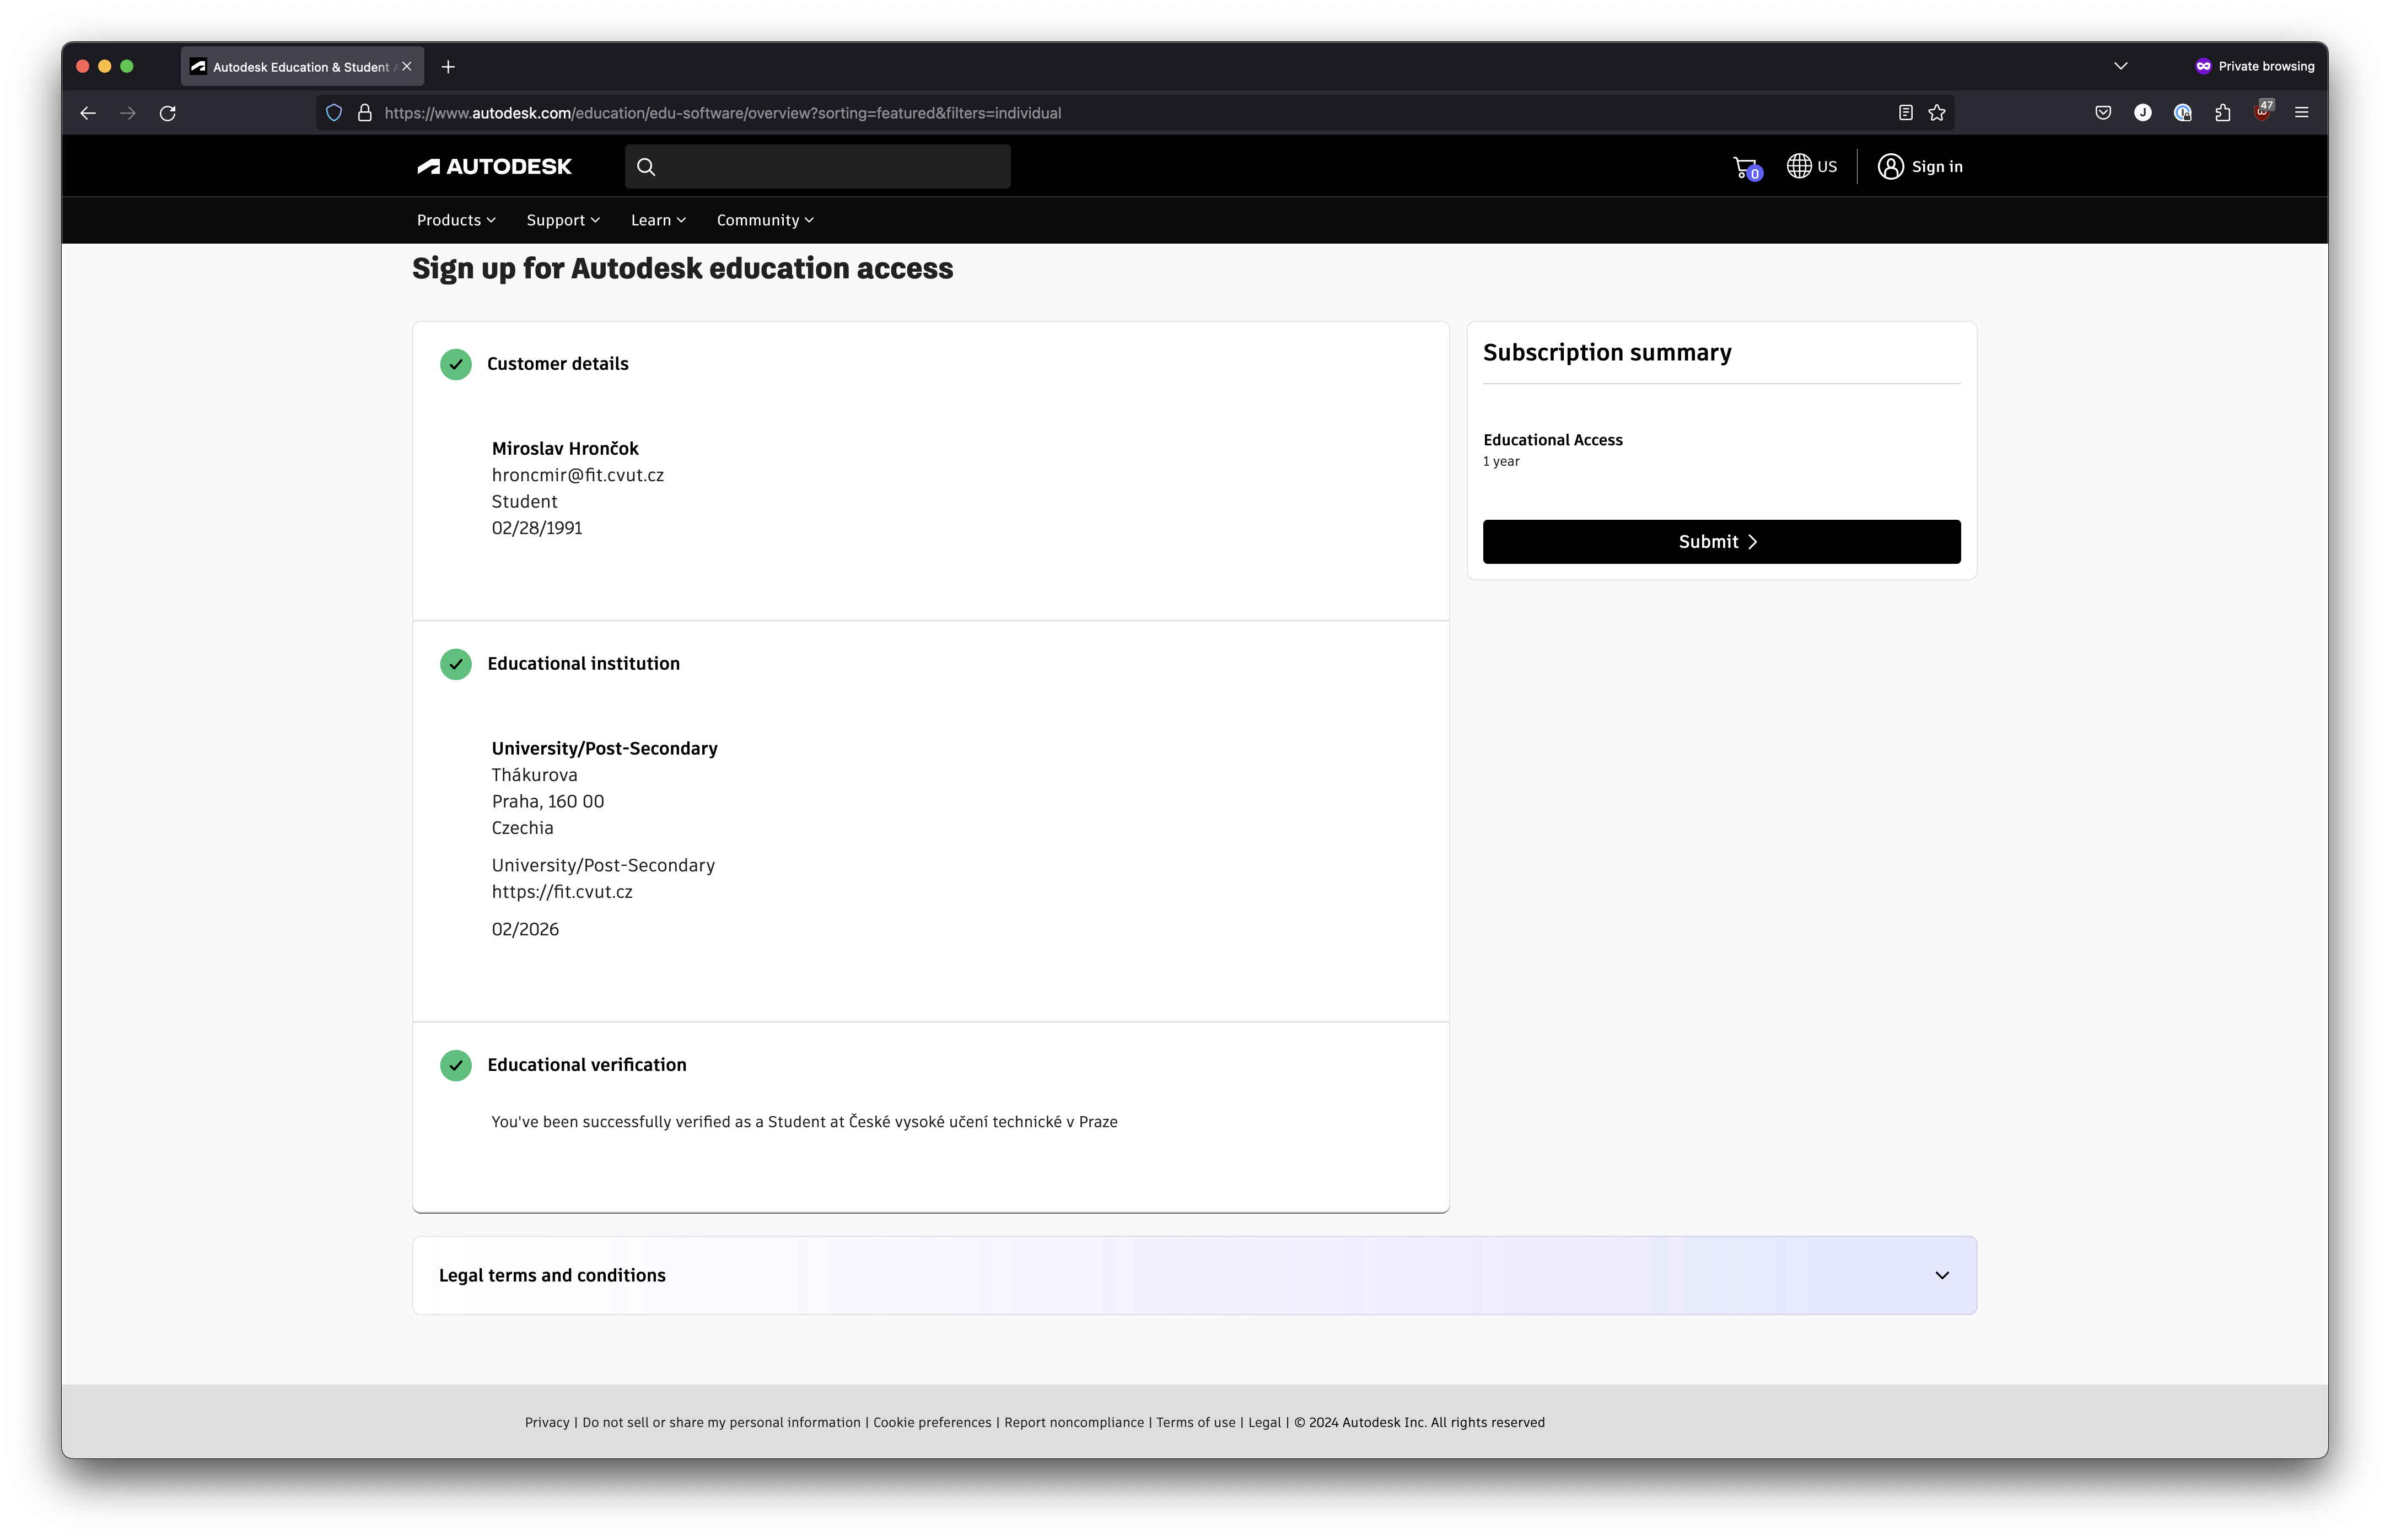Click the Autodesk logo
The width and height of the screenshot is (2390, 1540).
(494, 167)
